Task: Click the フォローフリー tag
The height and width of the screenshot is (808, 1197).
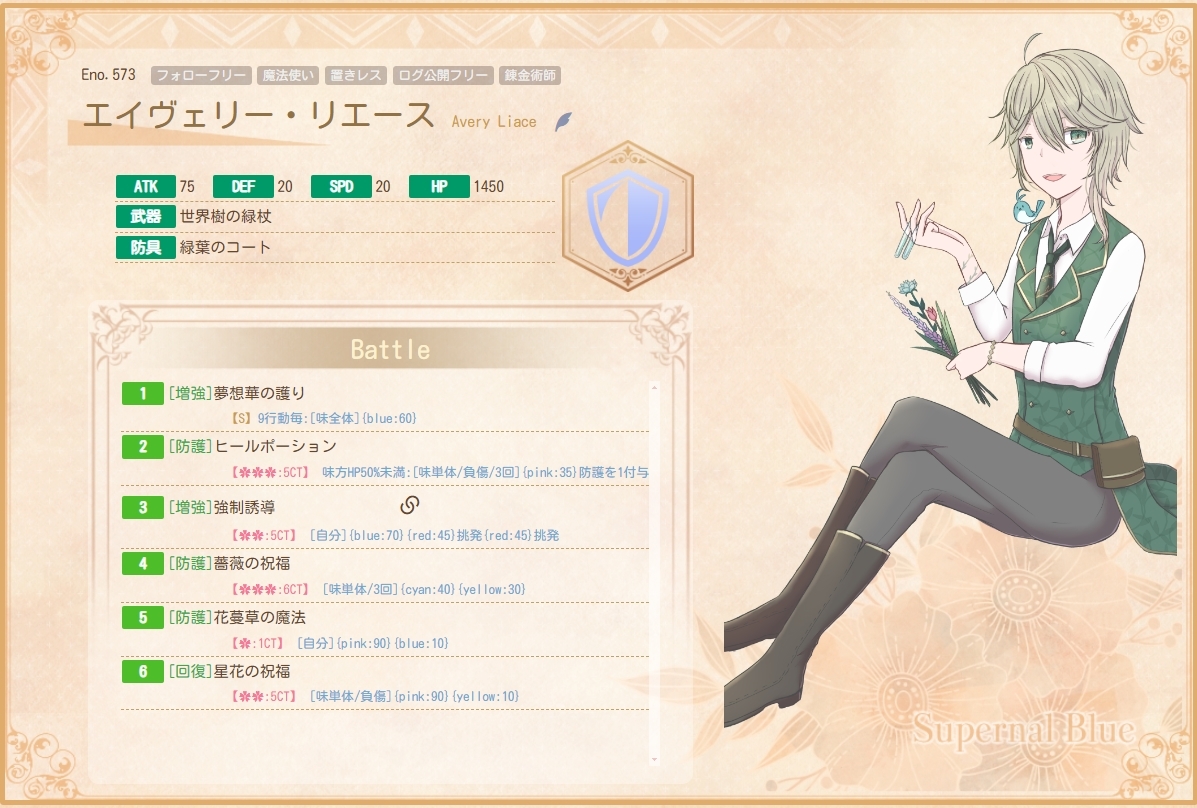Action: point(202,75)
